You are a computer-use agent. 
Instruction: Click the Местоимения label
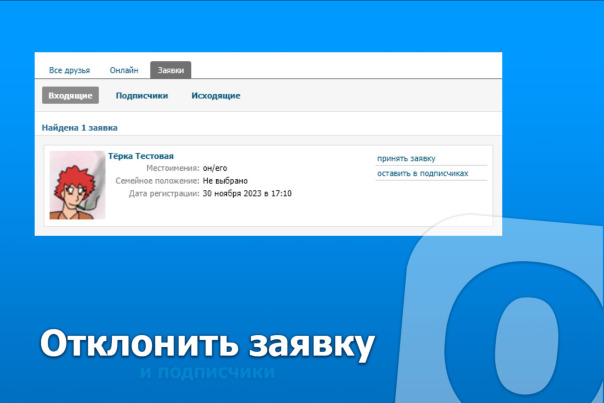point(173,168)
